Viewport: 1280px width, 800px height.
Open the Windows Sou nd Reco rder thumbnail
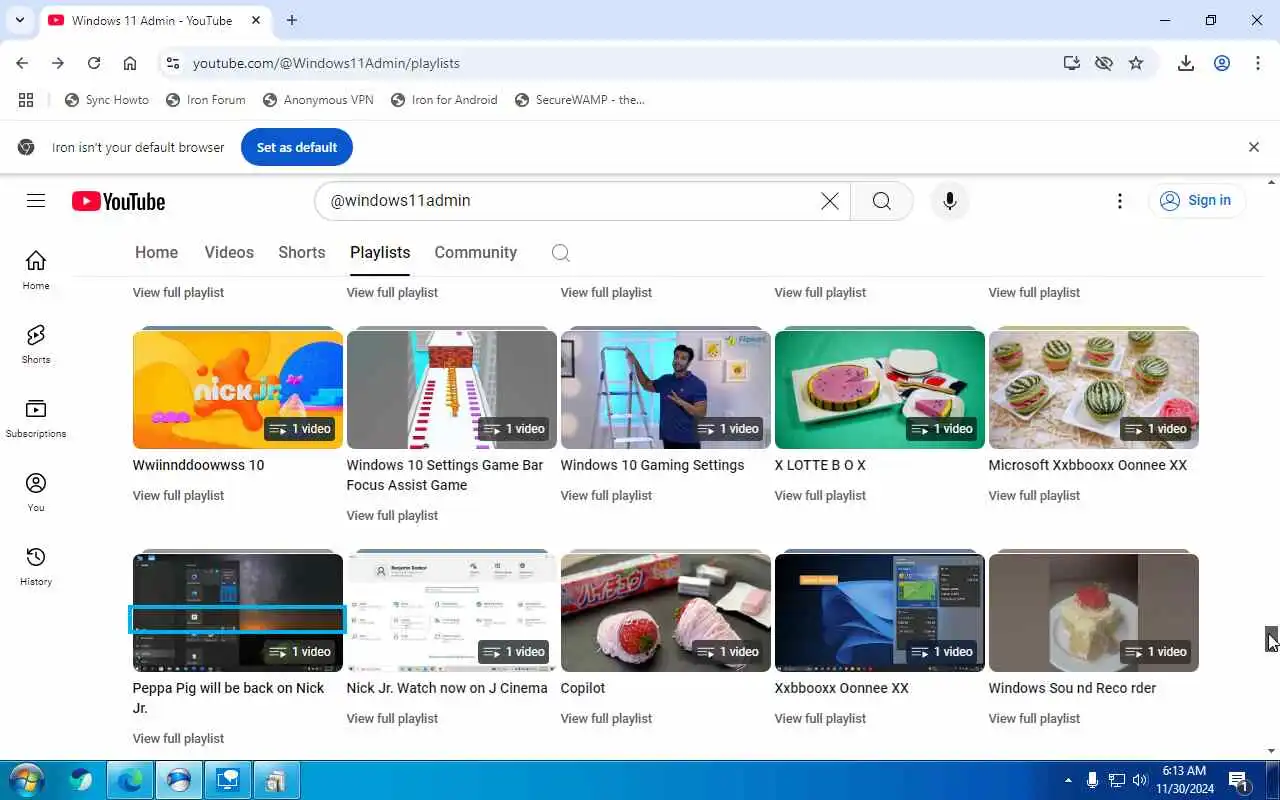pyautogui.click(x=1094, y=613)
